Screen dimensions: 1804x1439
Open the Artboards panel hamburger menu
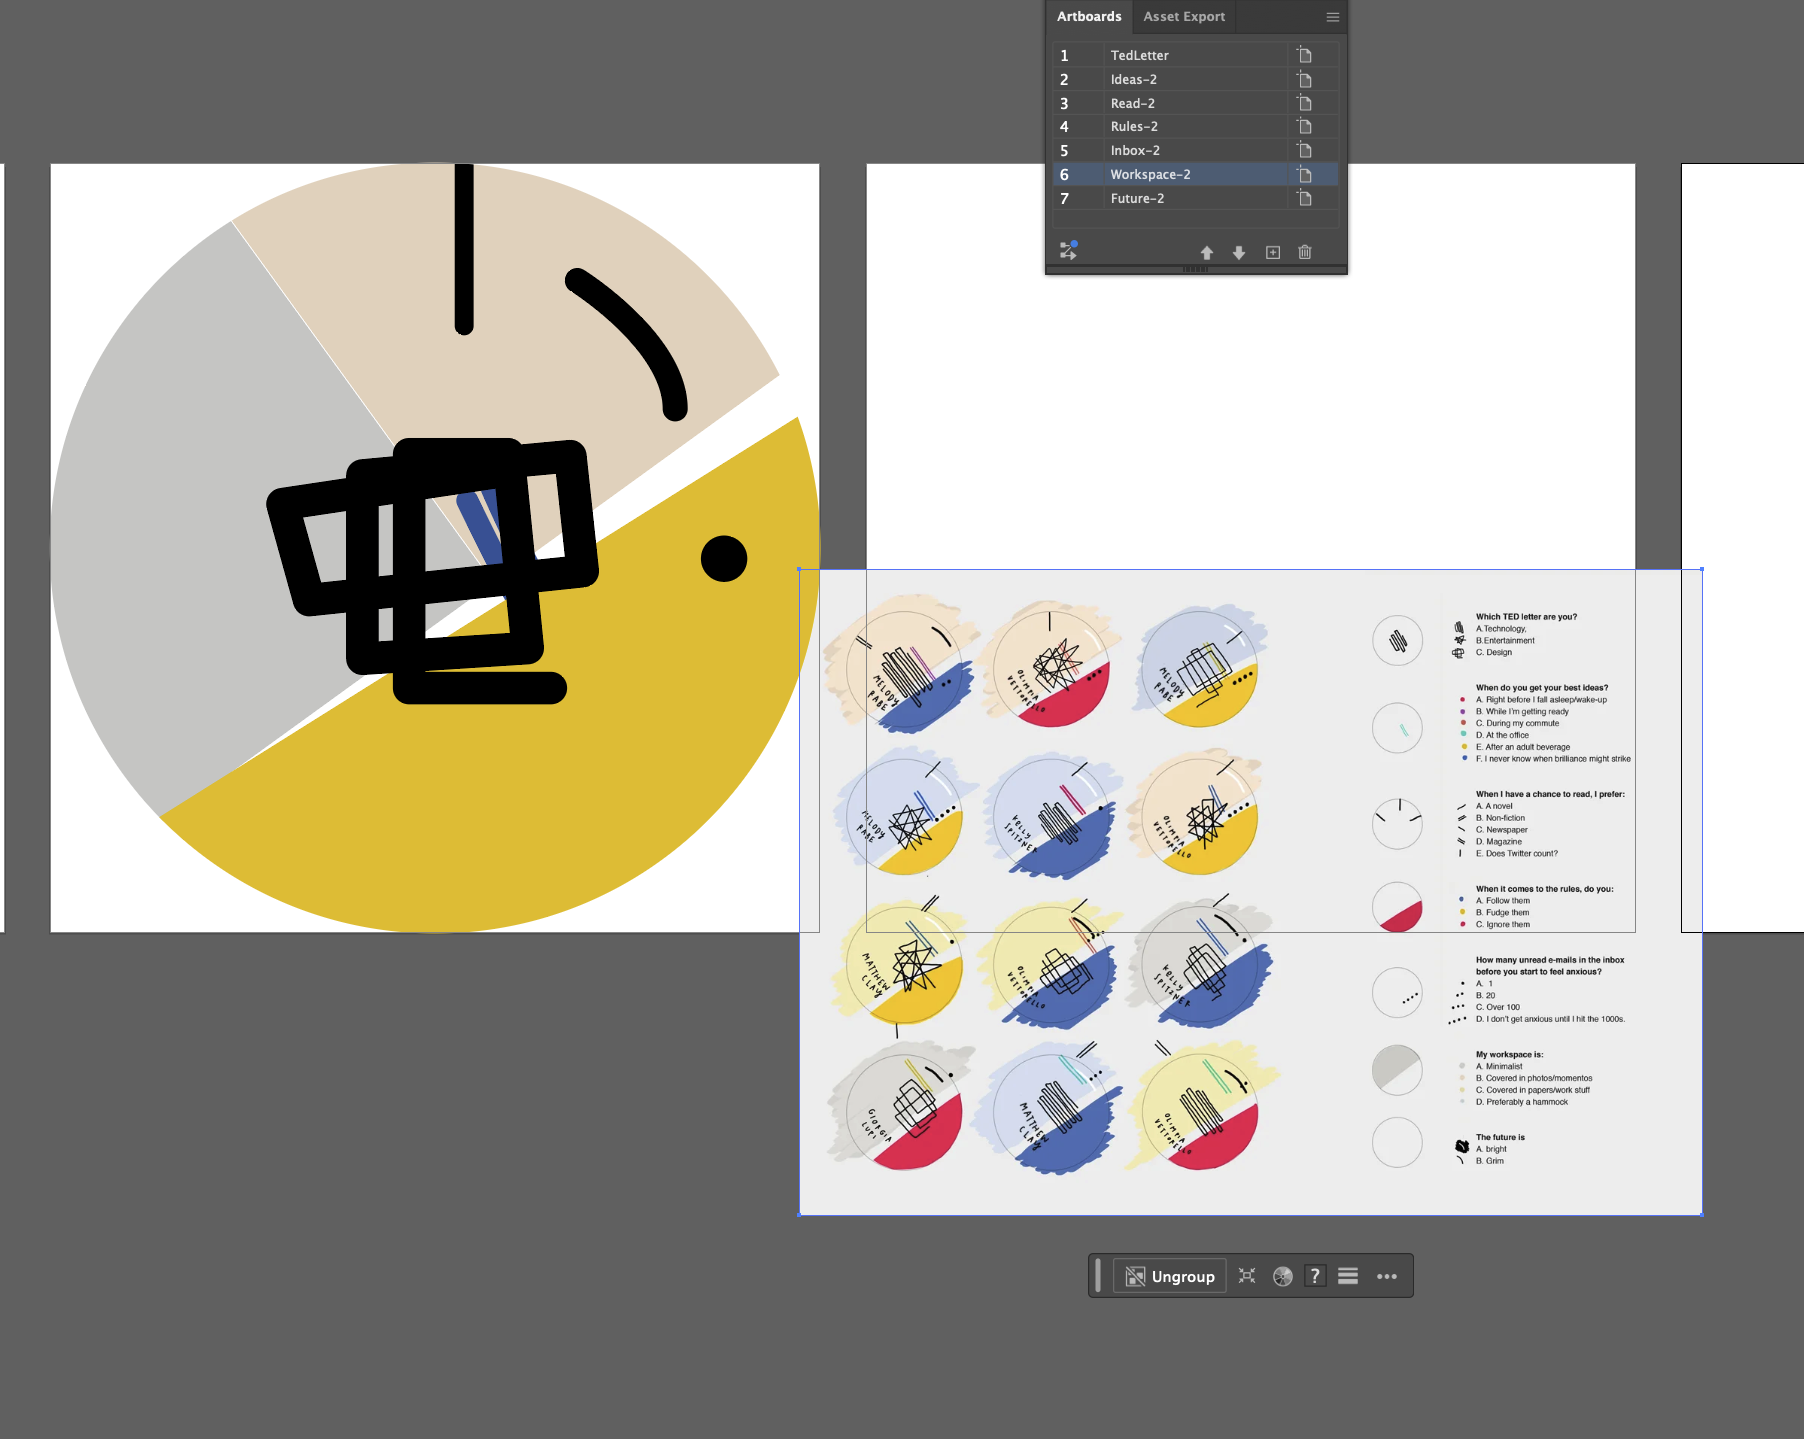point(1332,17)
